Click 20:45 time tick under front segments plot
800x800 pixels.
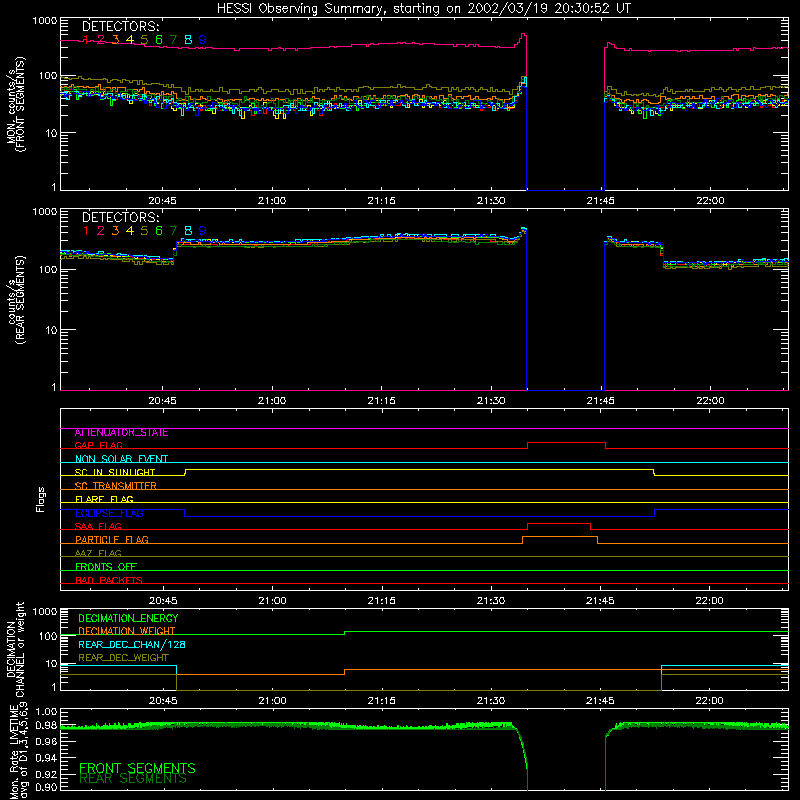[162, 201]
